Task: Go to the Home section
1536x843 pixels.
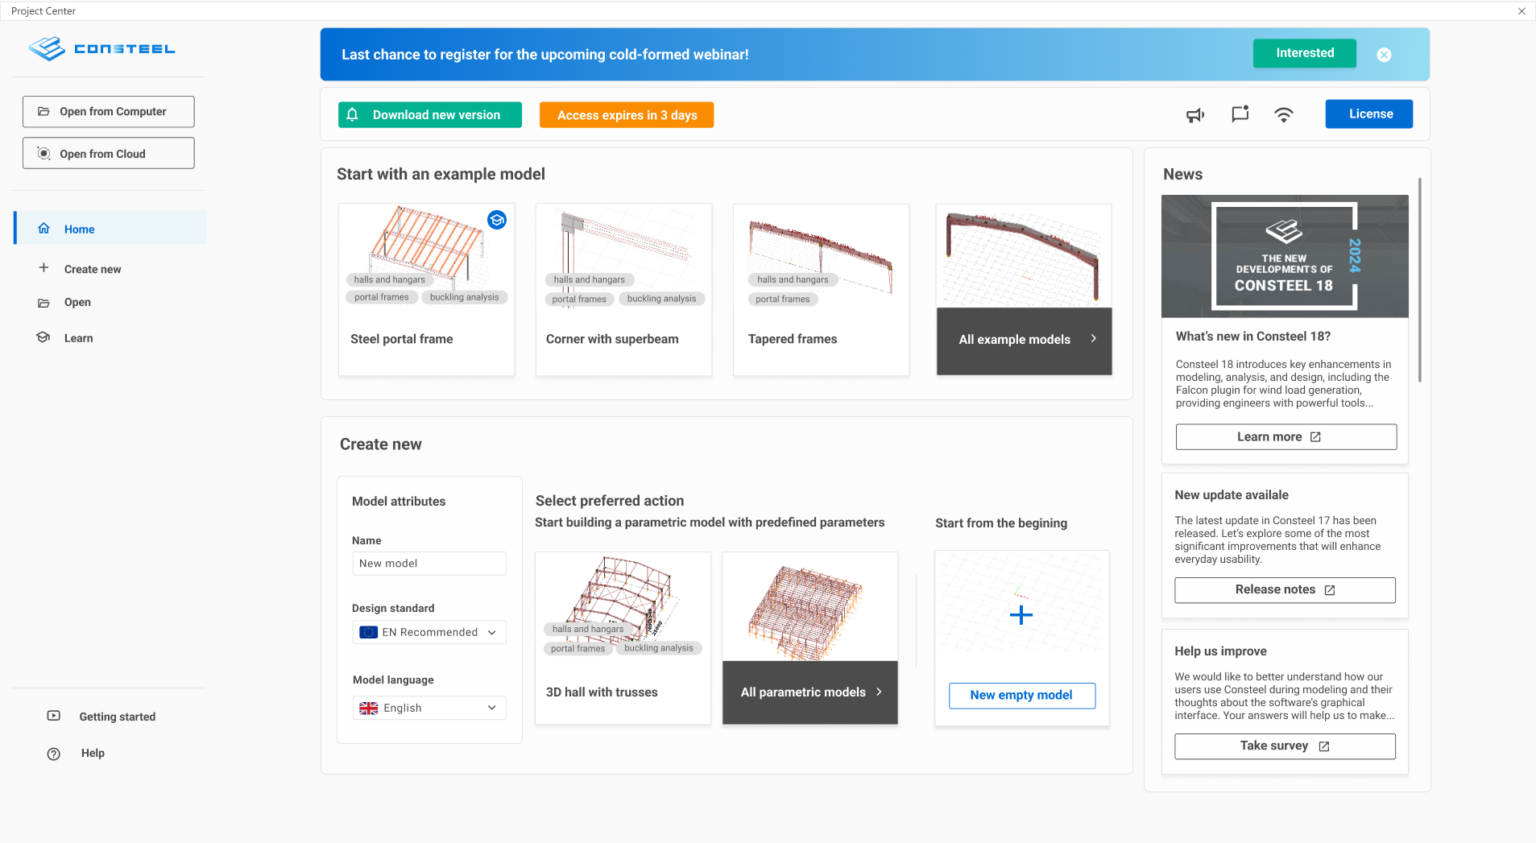Action: pos(111,228)
